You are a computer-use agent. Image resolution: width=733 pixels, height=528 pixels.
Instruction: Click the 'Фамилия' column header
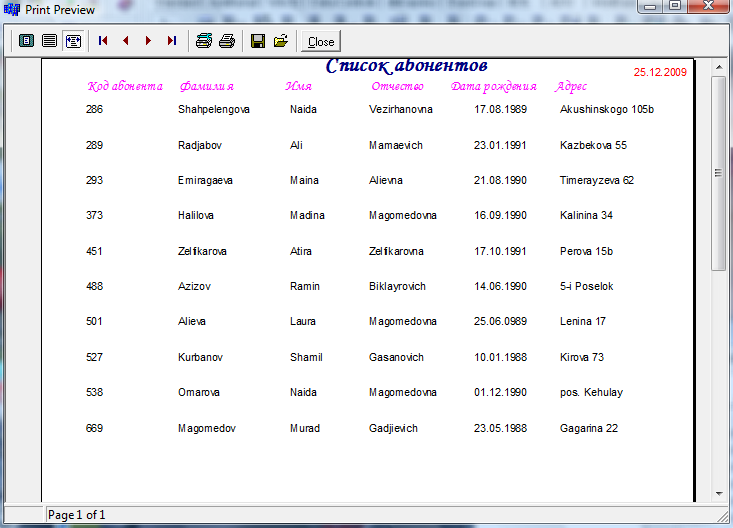tap(207, 86)
